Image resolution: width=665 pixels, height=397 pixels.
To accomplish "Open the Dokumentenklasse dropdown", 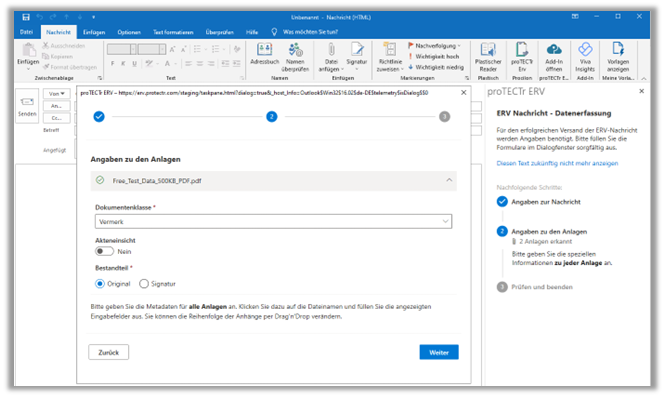I will (274, 221).
